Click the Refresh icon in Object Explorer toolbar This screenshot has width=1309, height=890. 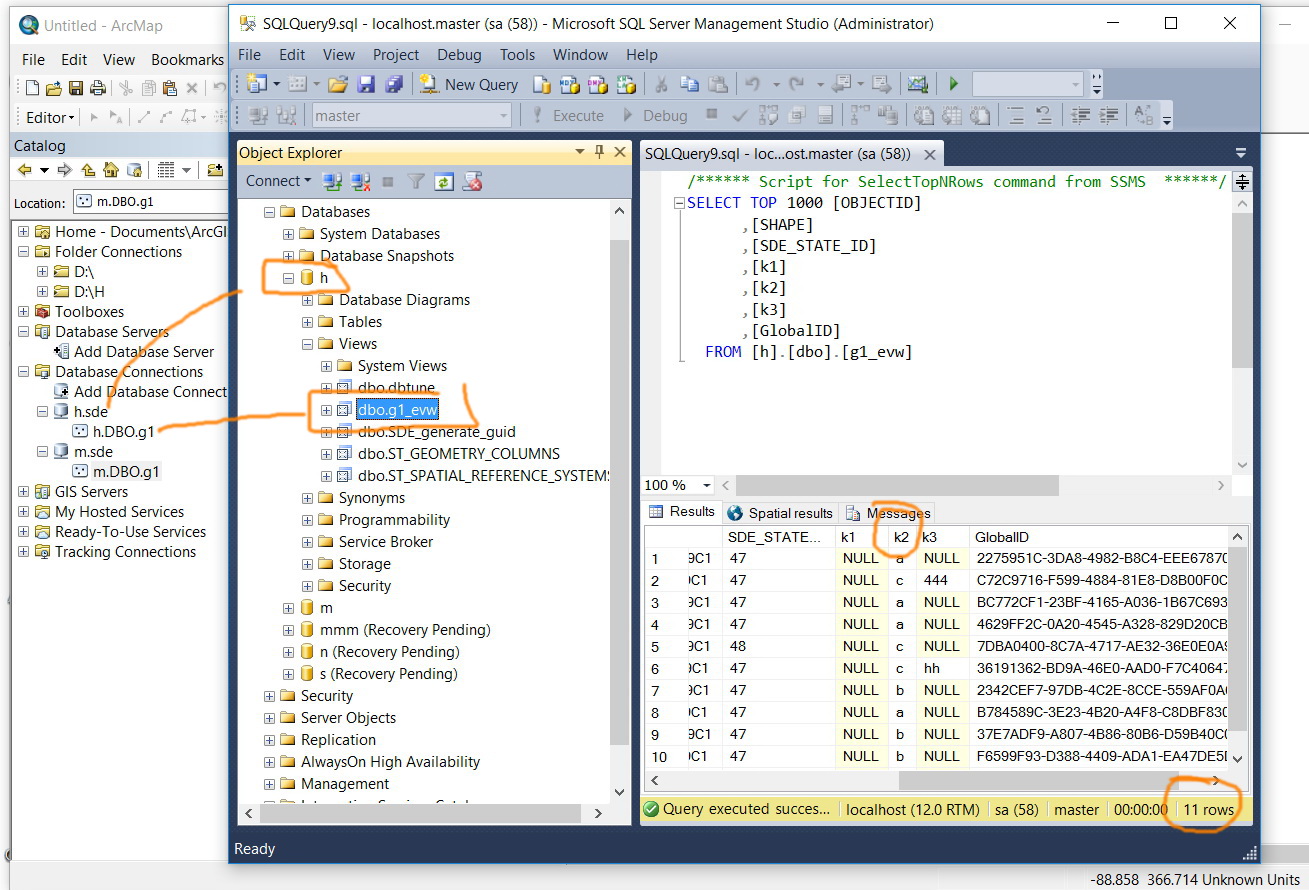pos(444,181)
